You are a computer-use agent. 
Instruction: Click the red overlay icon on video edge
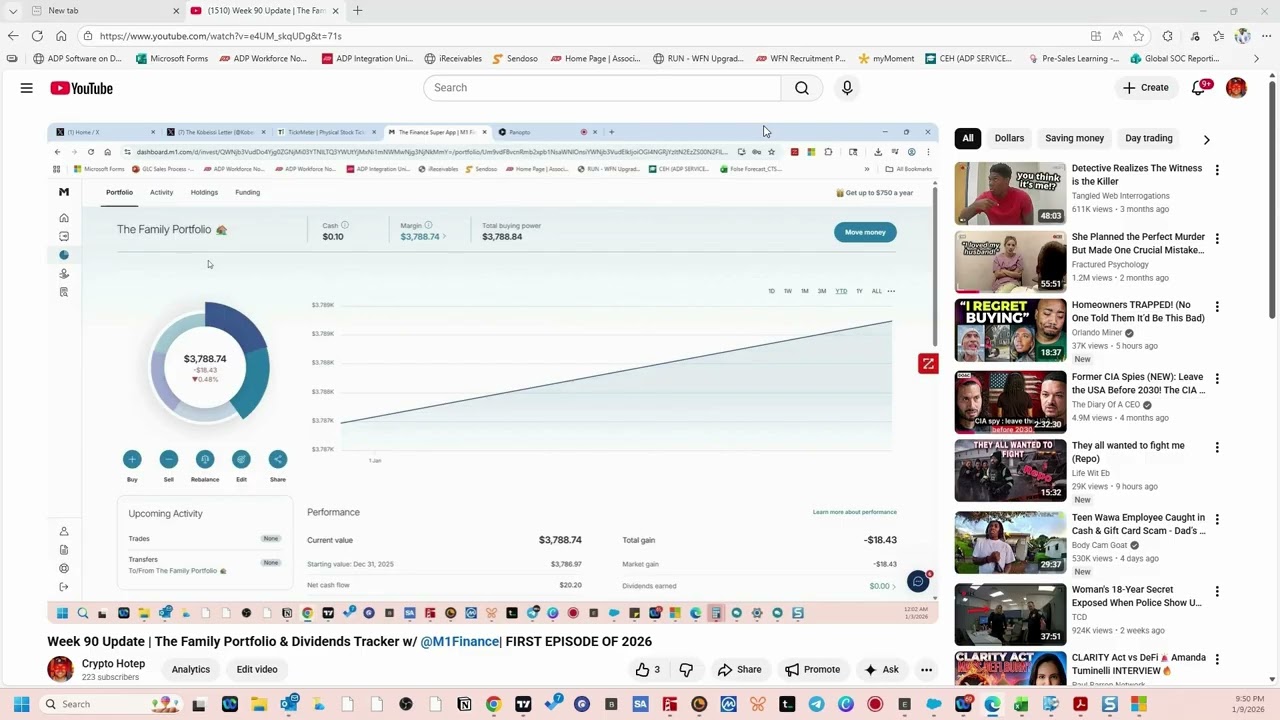pyautogui.click(x=928, y=364)
